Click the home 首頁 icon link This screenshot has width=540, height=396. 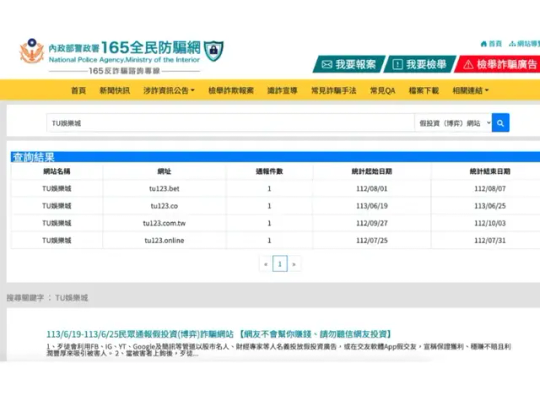(491, 44)
